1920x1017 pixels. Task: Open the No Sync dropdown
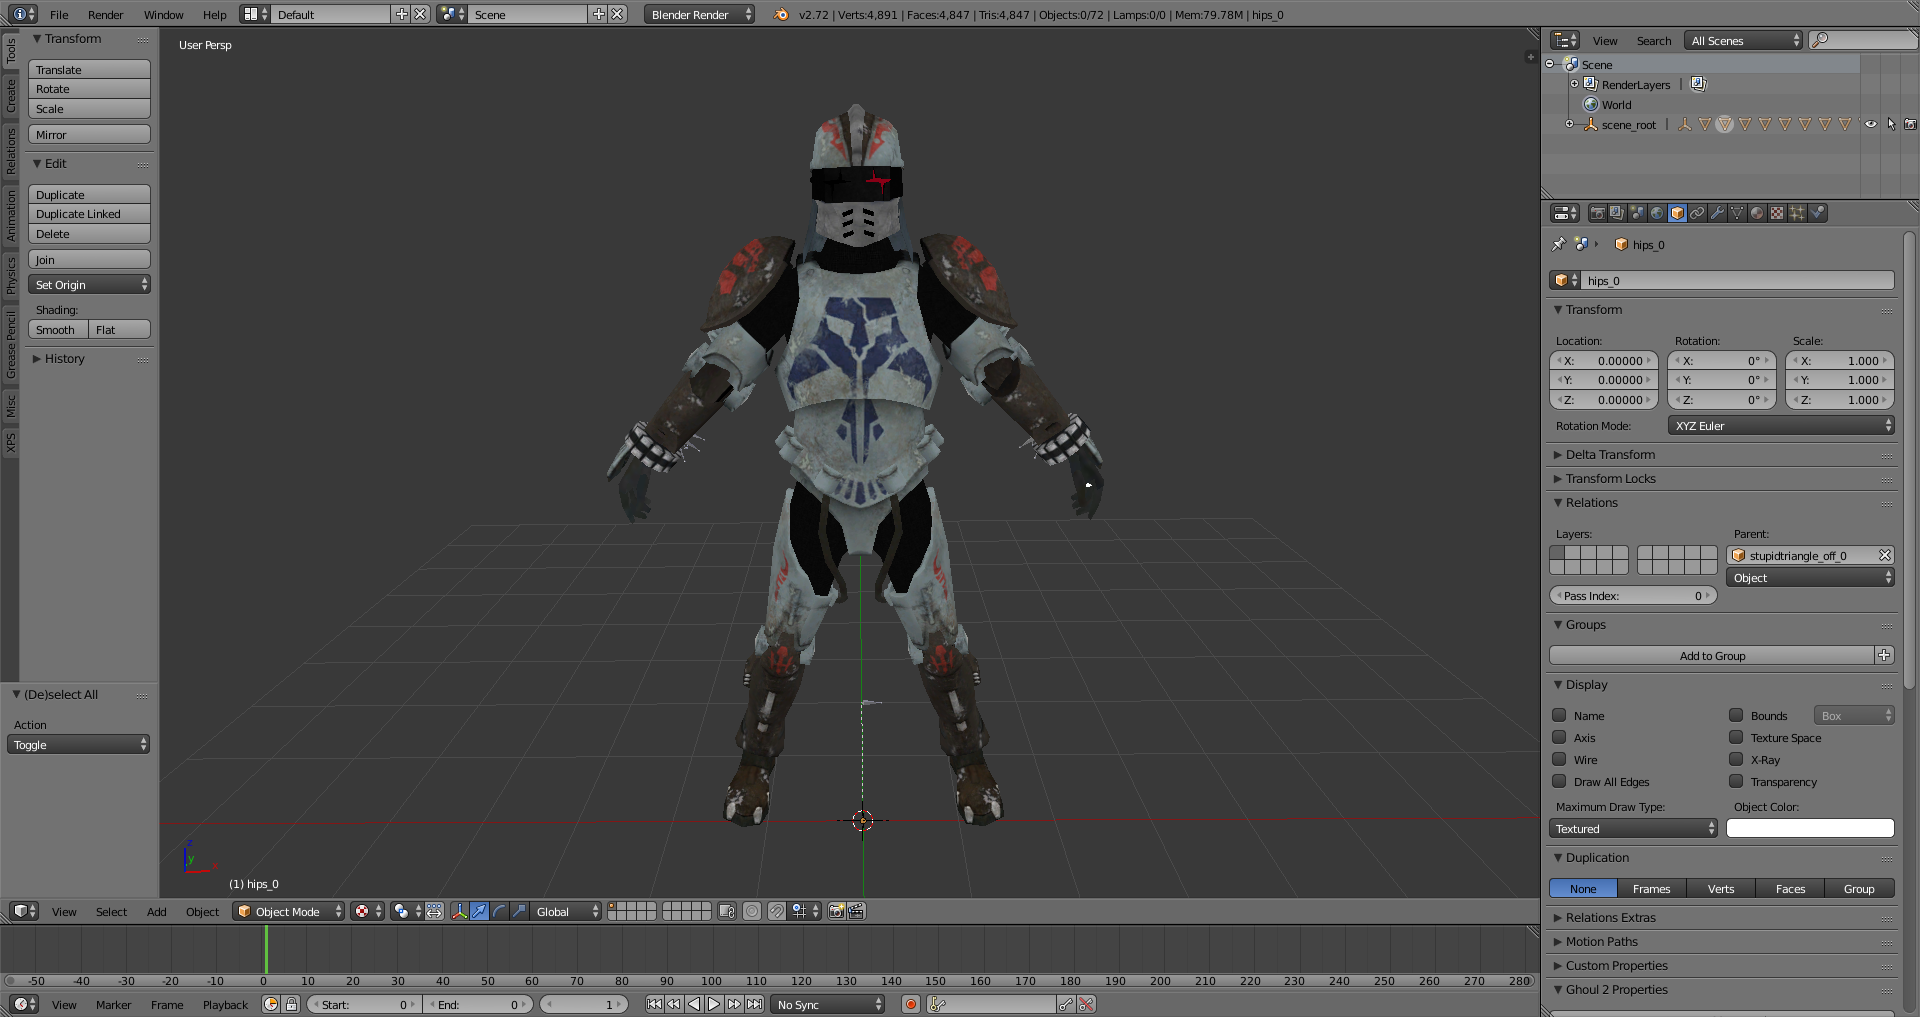click(828, 1004)
